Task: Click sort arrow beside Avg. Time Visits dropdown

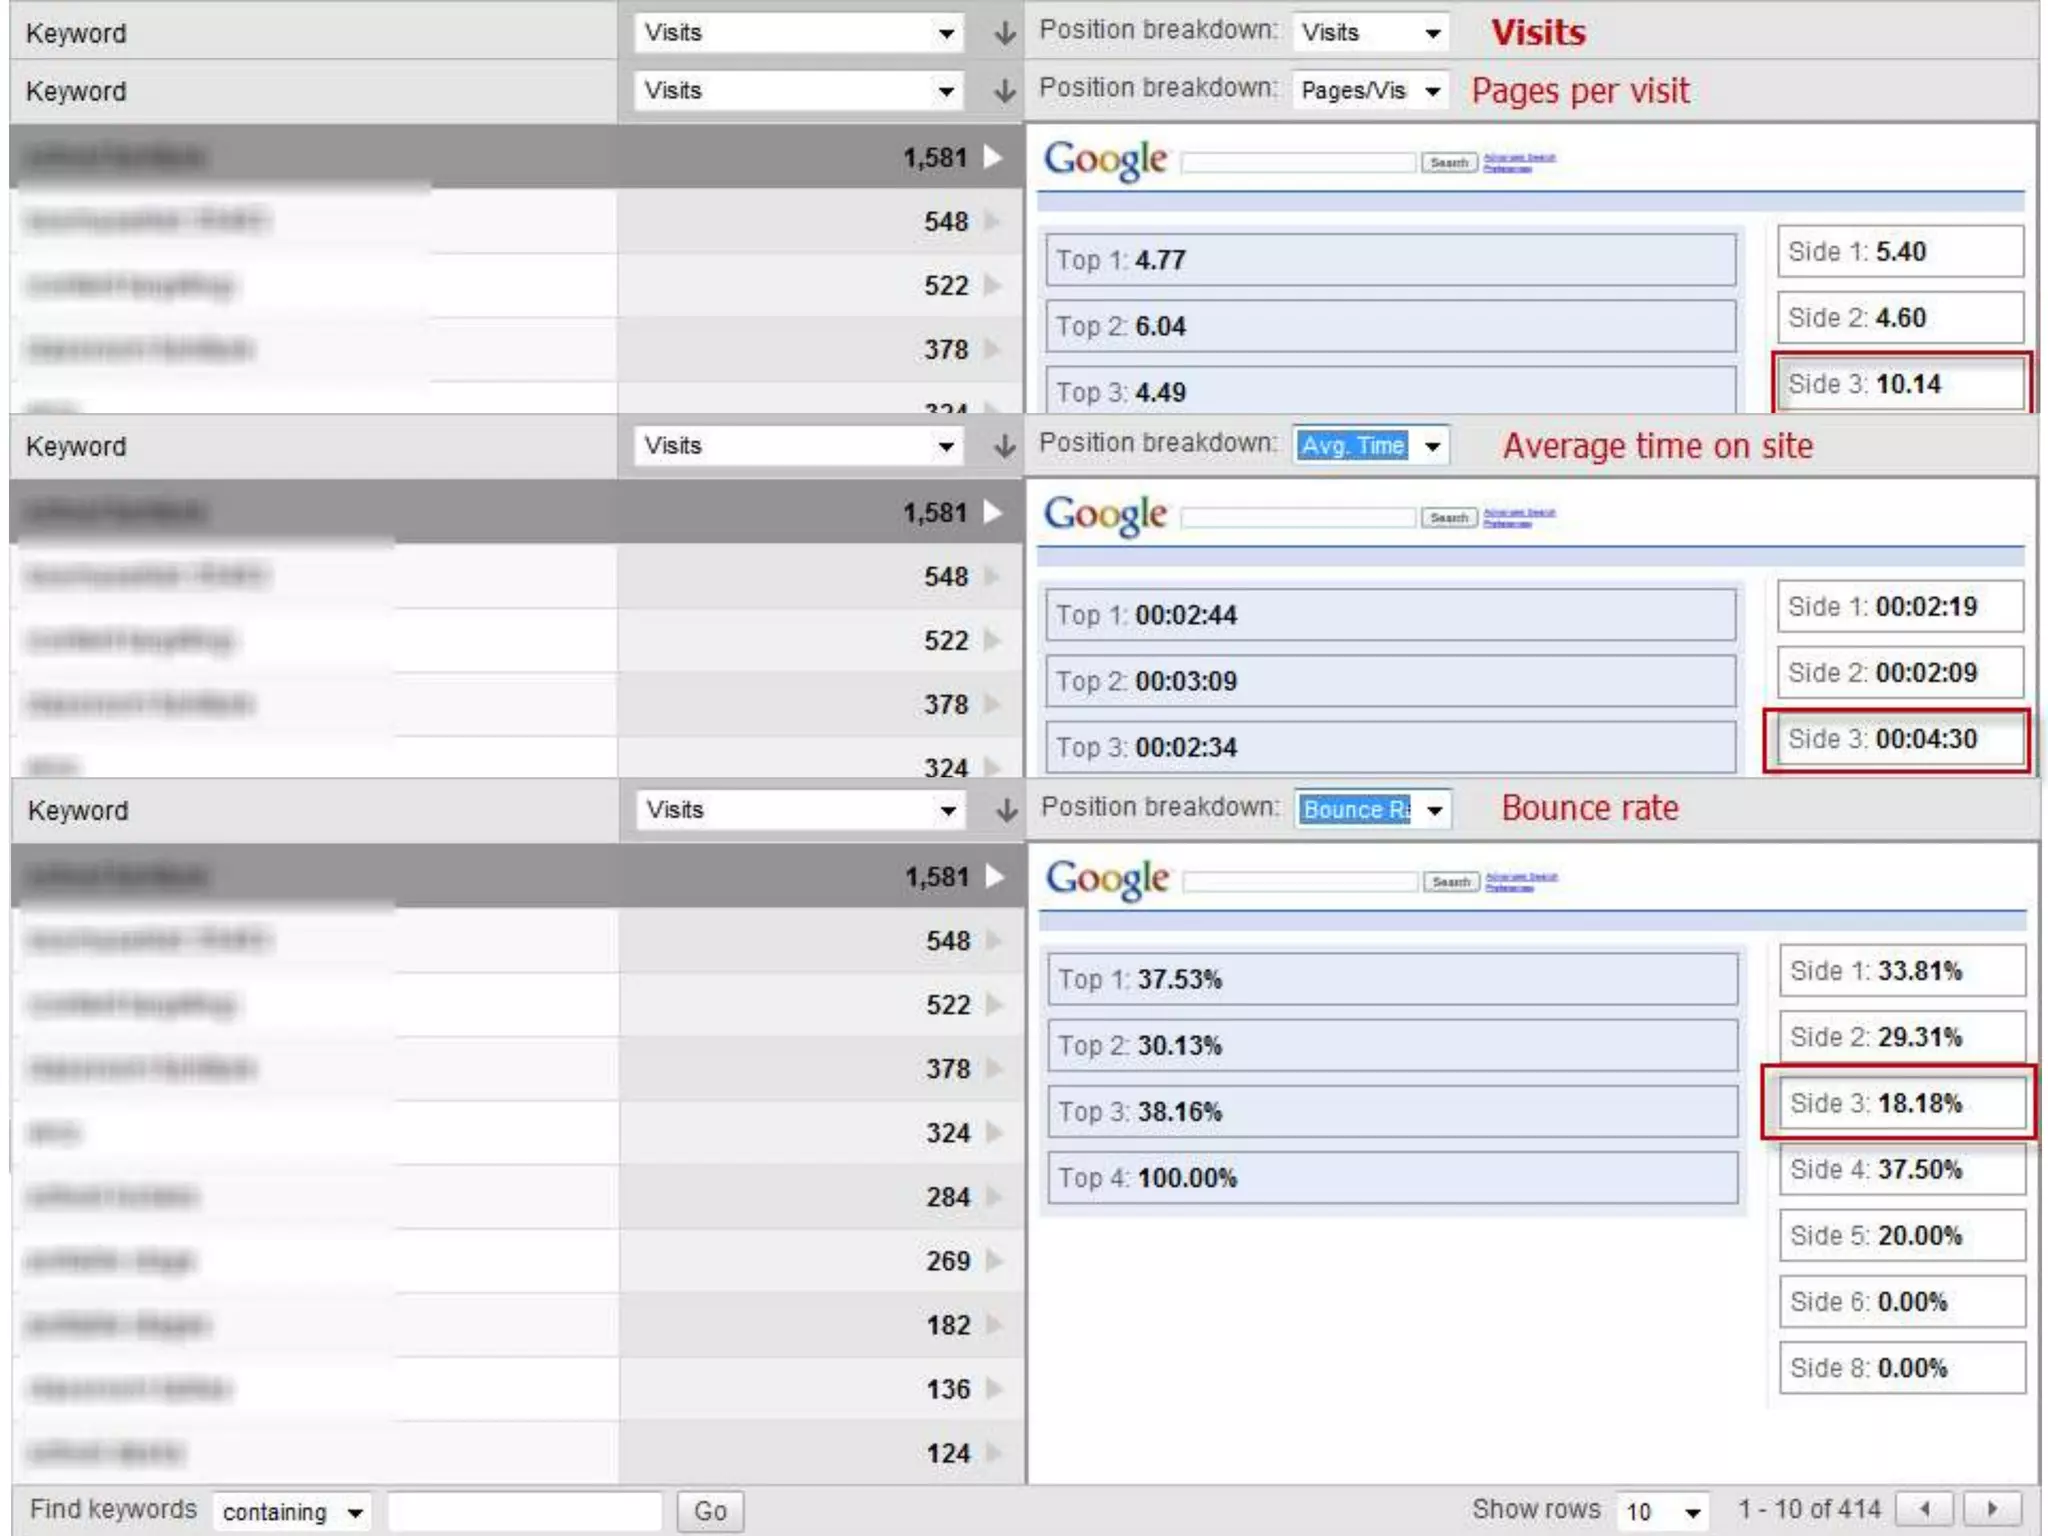Action: pos(1005,446)
